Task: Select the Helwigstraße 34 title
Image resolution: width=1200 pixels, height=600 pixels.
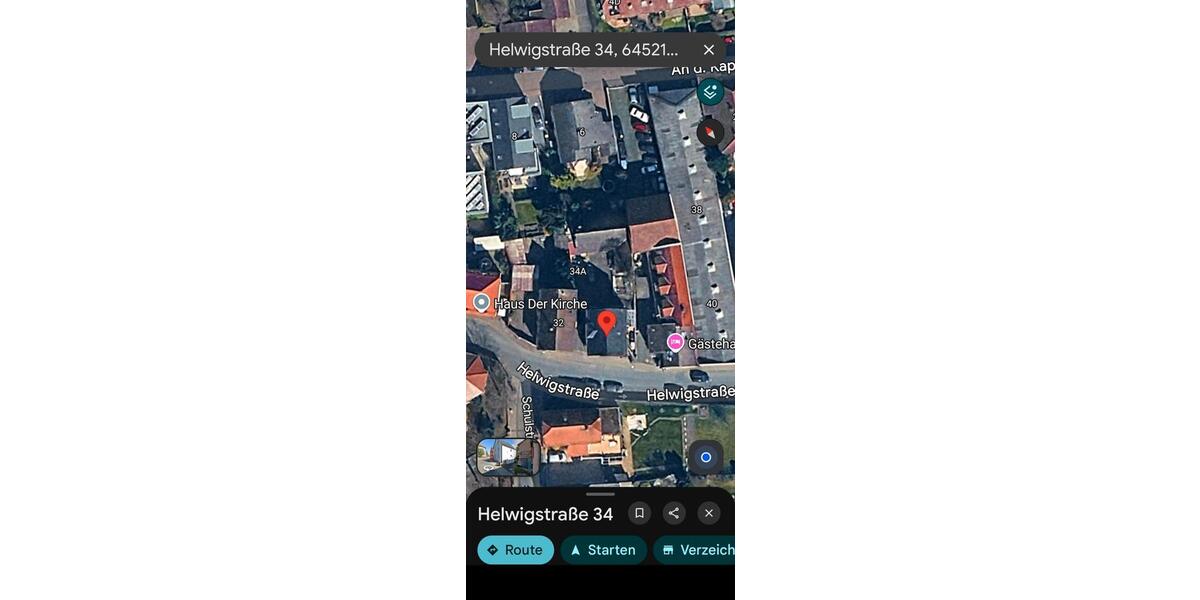Action: [x=545, y=514]
